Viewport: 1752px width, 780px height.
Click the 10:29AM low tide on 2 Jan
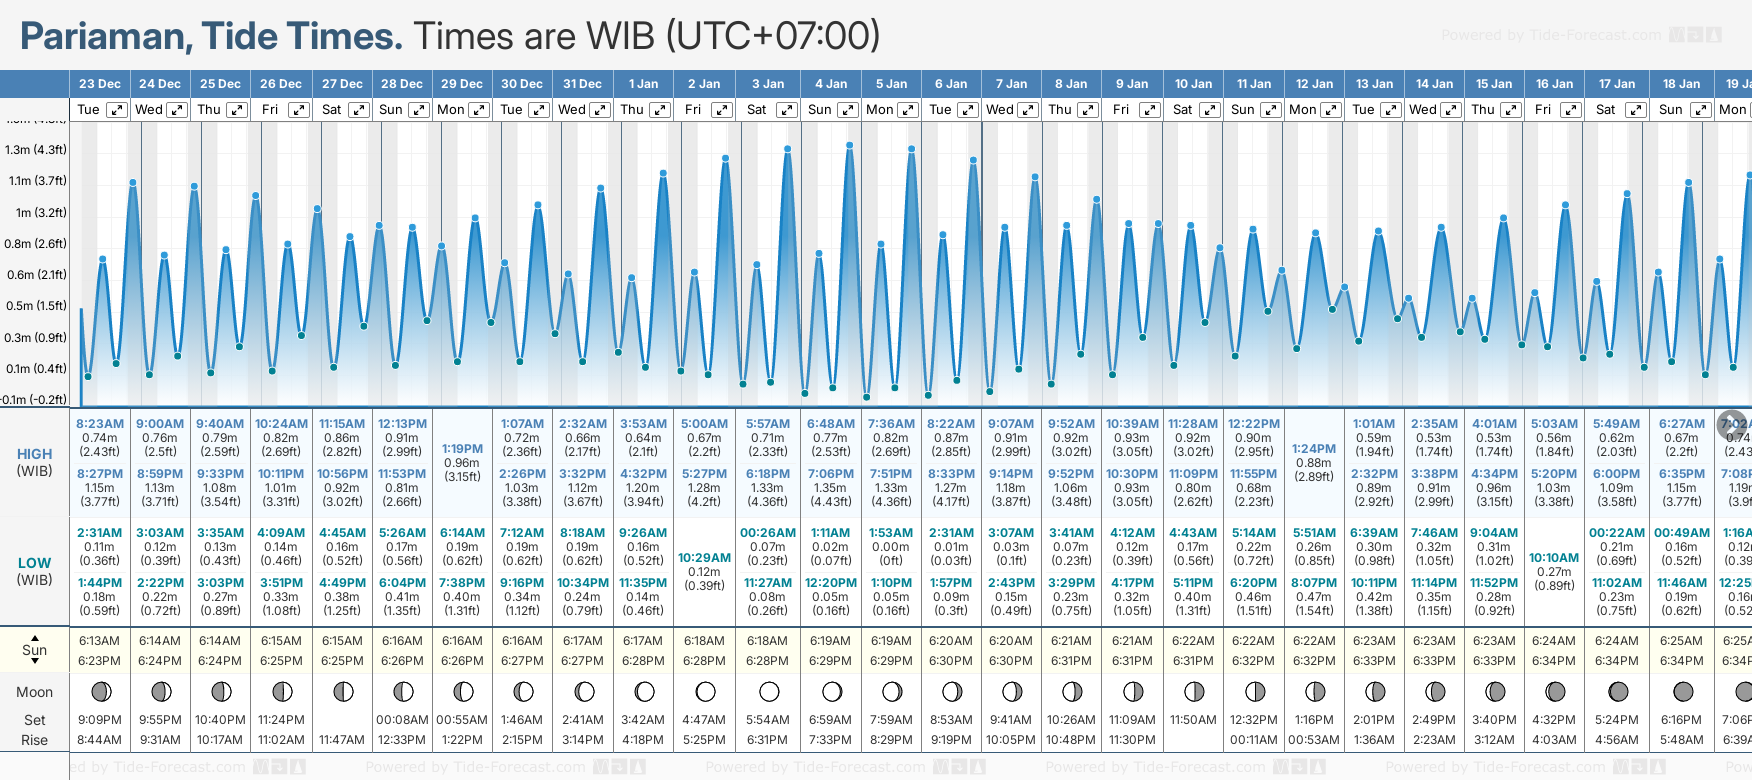point(704,558)
